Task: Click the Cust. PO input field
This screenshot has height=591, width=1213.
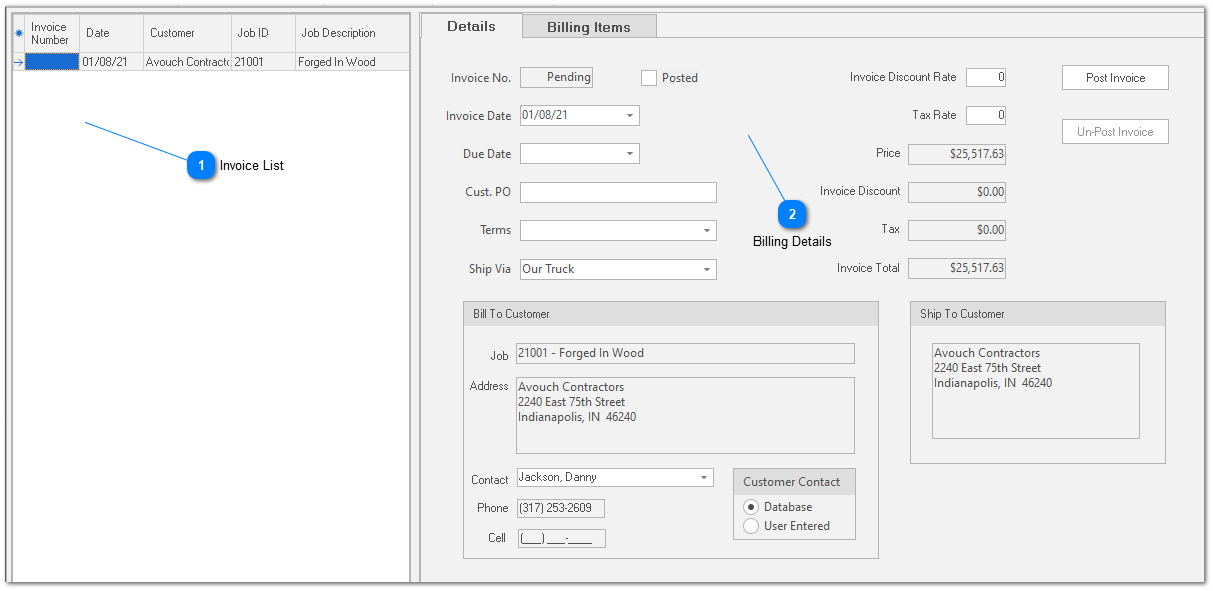Action: (617, 192)
